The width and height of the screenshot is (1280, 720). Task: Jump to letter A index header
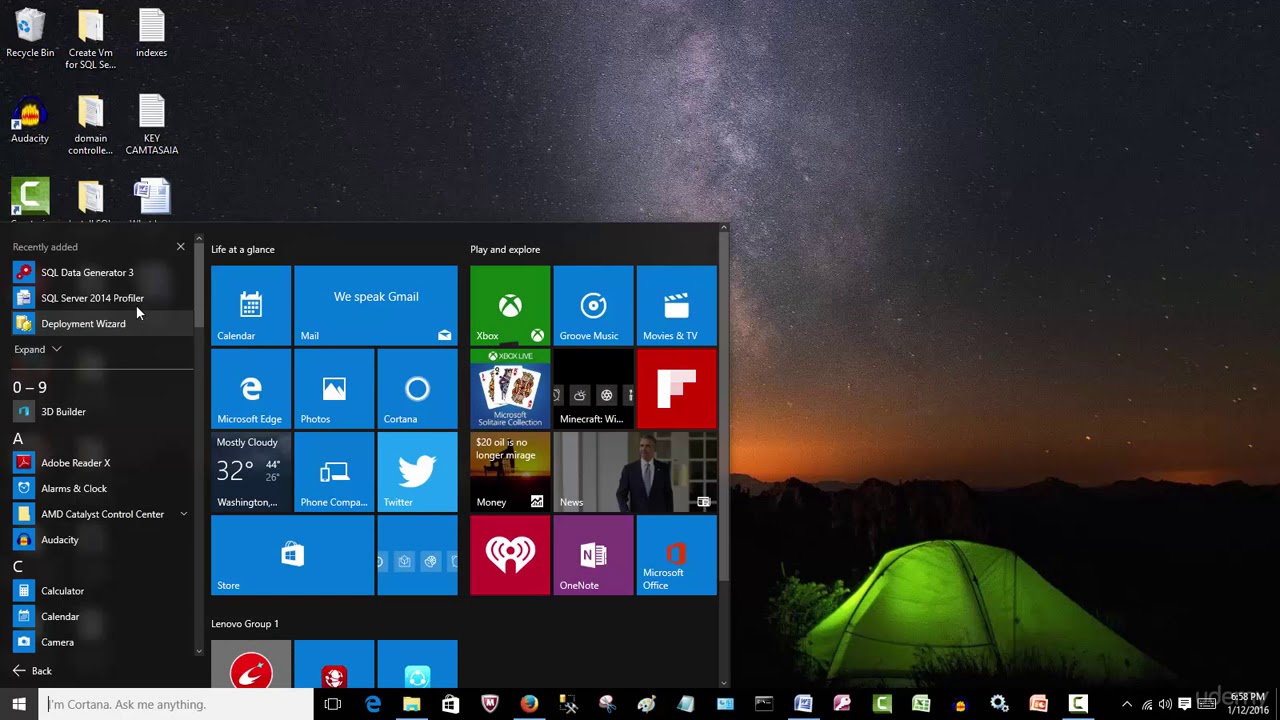click(18, 438)
